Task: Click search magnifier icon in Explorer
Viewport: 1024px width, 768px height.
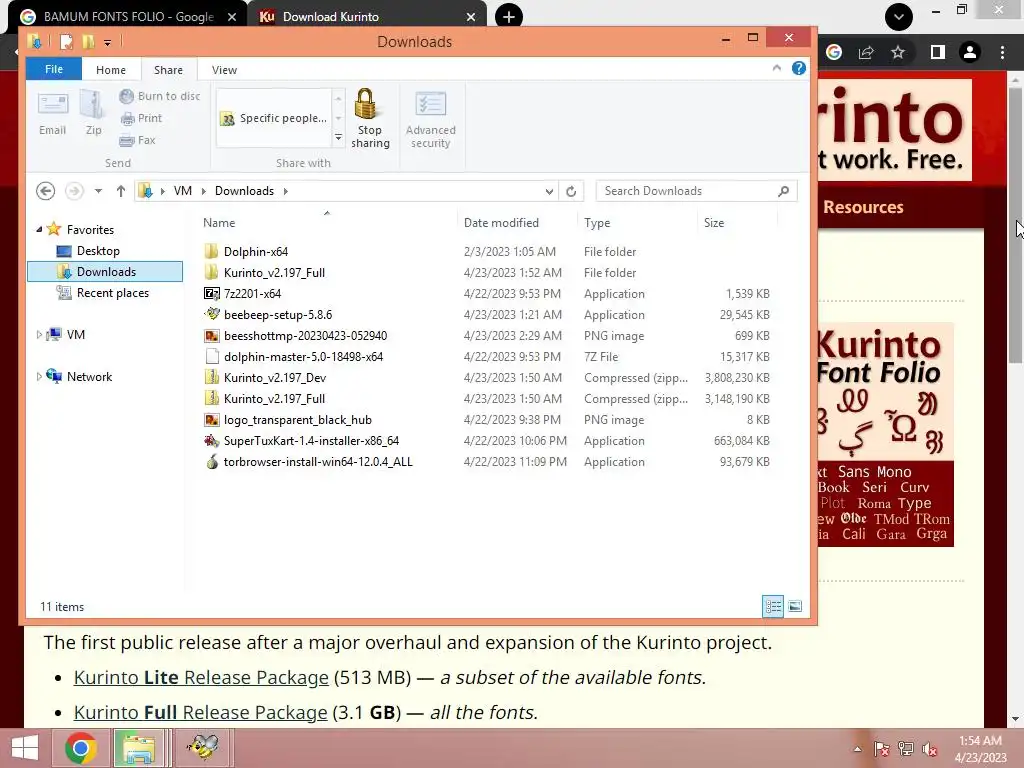Action: tap(784, 191)
